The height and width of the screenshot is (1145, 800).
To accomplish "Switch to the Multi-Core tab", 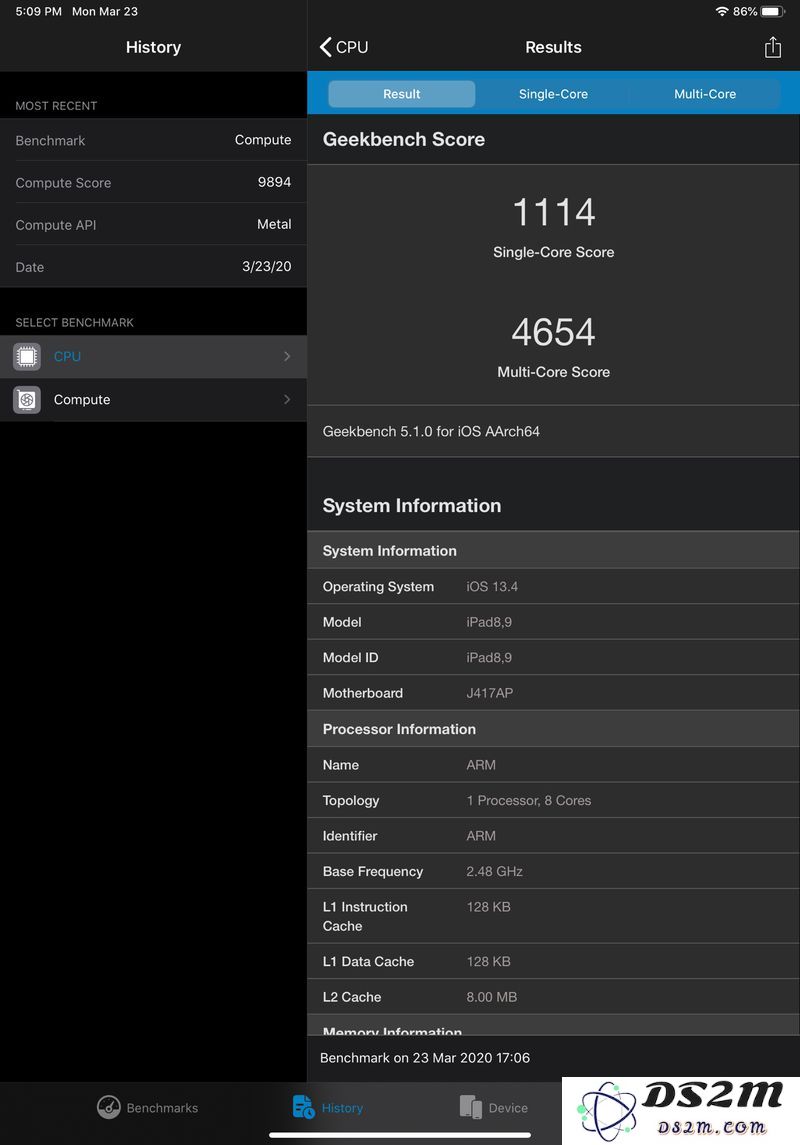I will (705, 94).
